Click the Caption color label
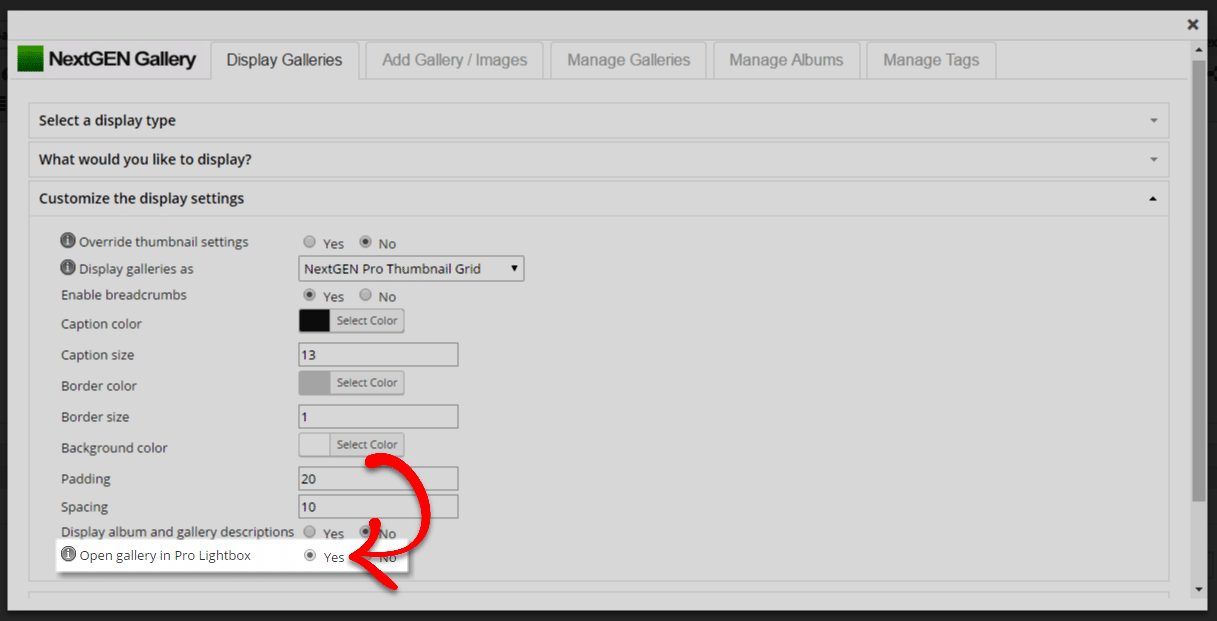Image resolution: width=1217 pixels, height=621 pixels. click(x=101, y=324)
